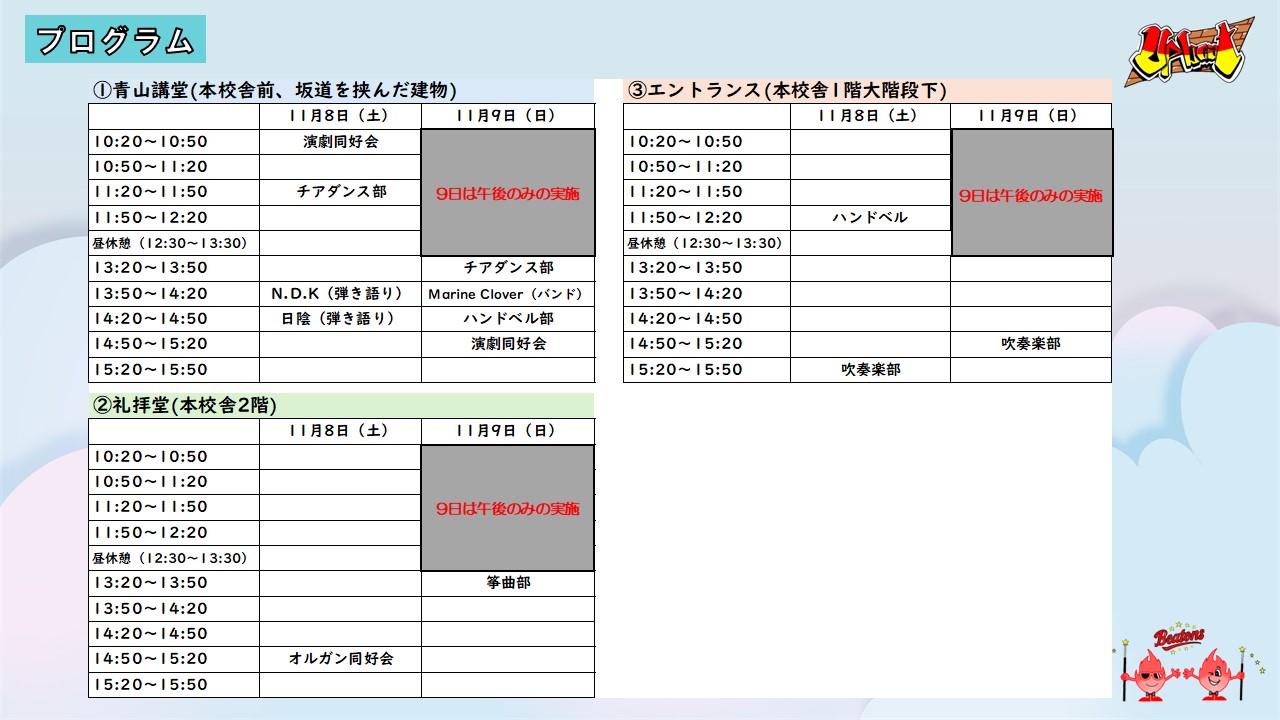Click 演劇同好会 in the 10:20～10:50 row
Viewport: 1280px width, 720px height.
point(341,142)
